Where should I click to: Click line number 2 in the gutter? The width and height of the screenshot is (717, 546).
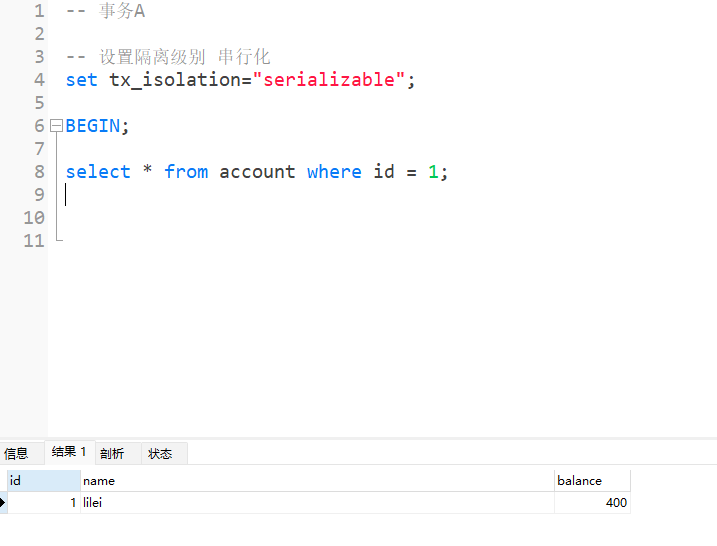(40, 34)
